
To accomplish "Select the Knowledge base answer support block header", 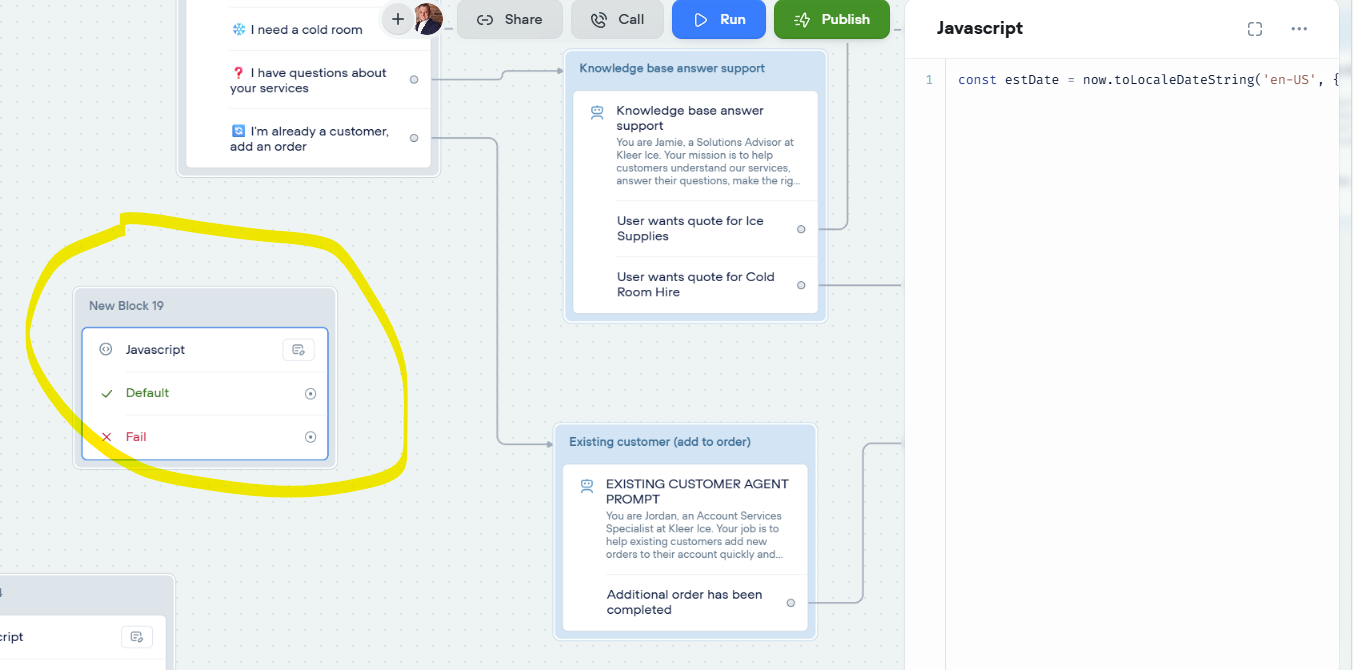I will (x=672, y=68).
